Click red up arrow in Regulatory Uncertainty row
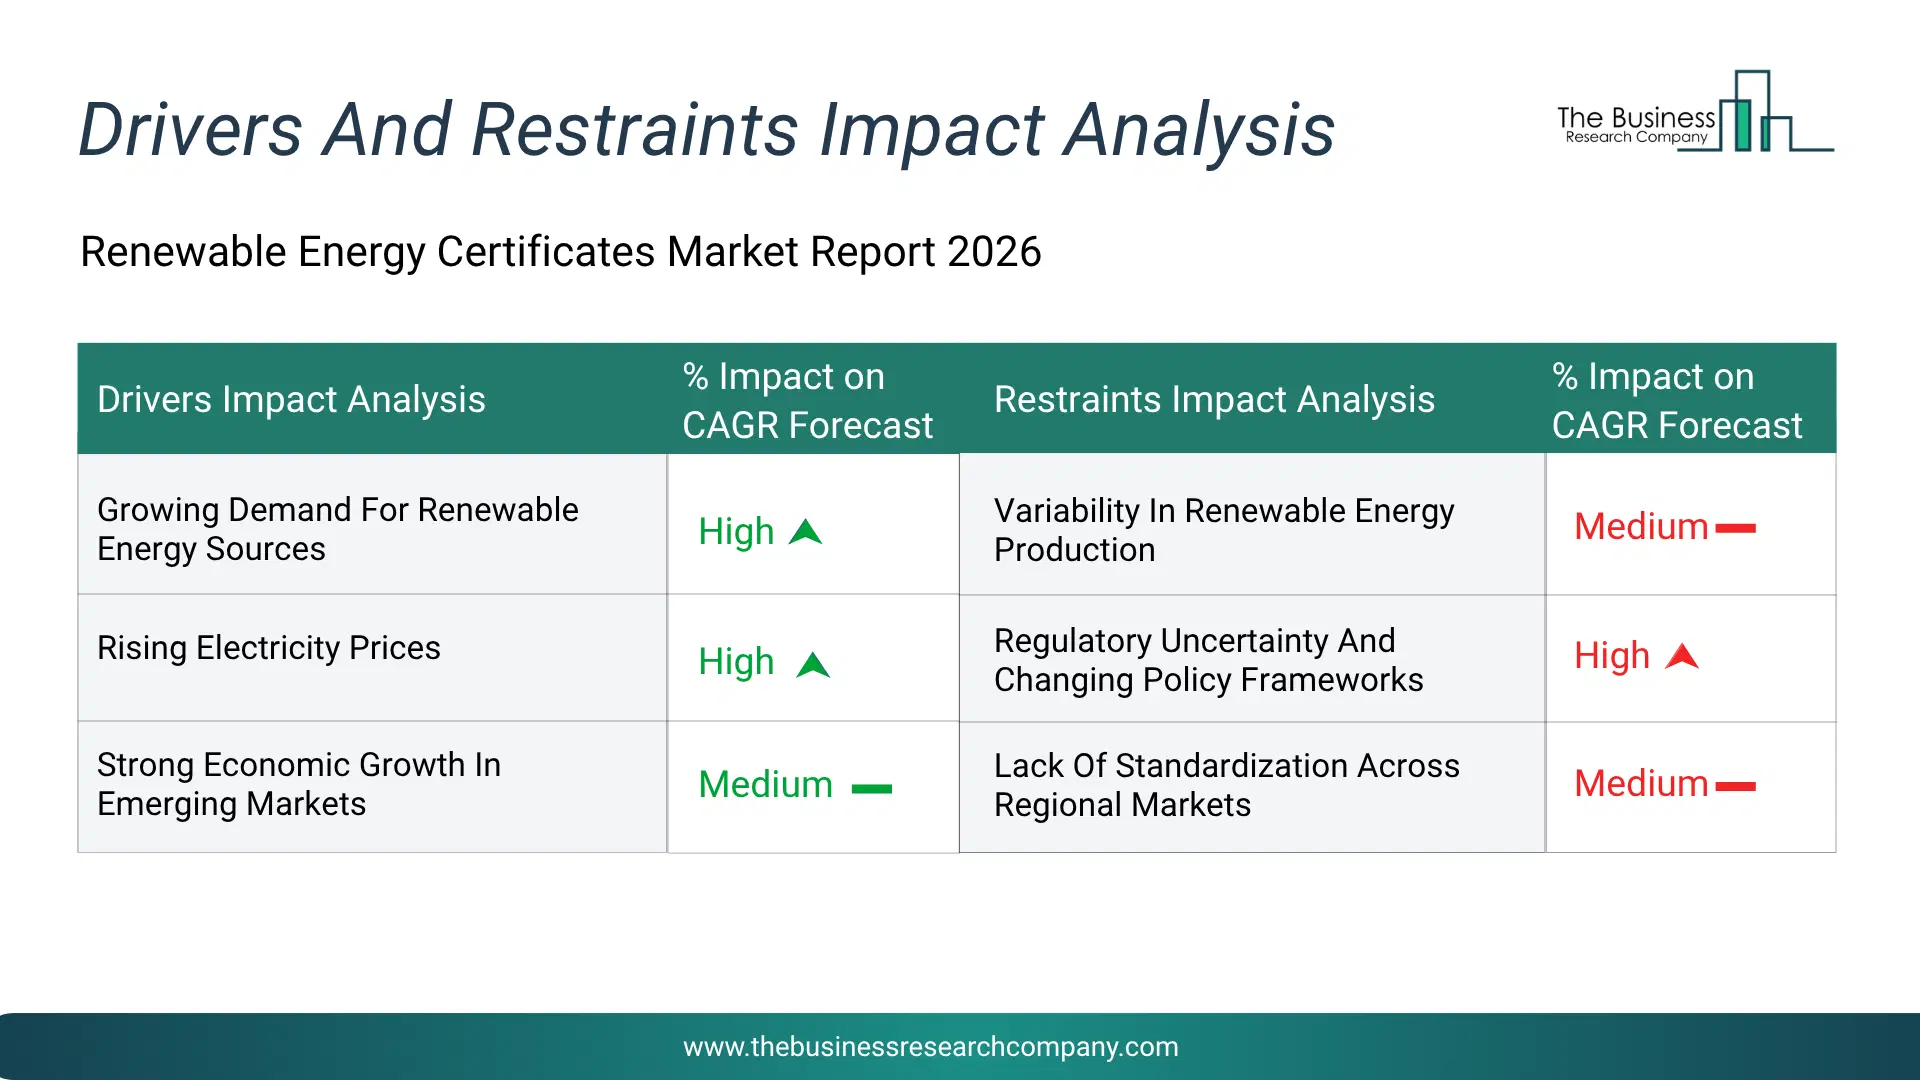The width and height of the screenshot is (1920, 1080). click(x=1682, y=656)
